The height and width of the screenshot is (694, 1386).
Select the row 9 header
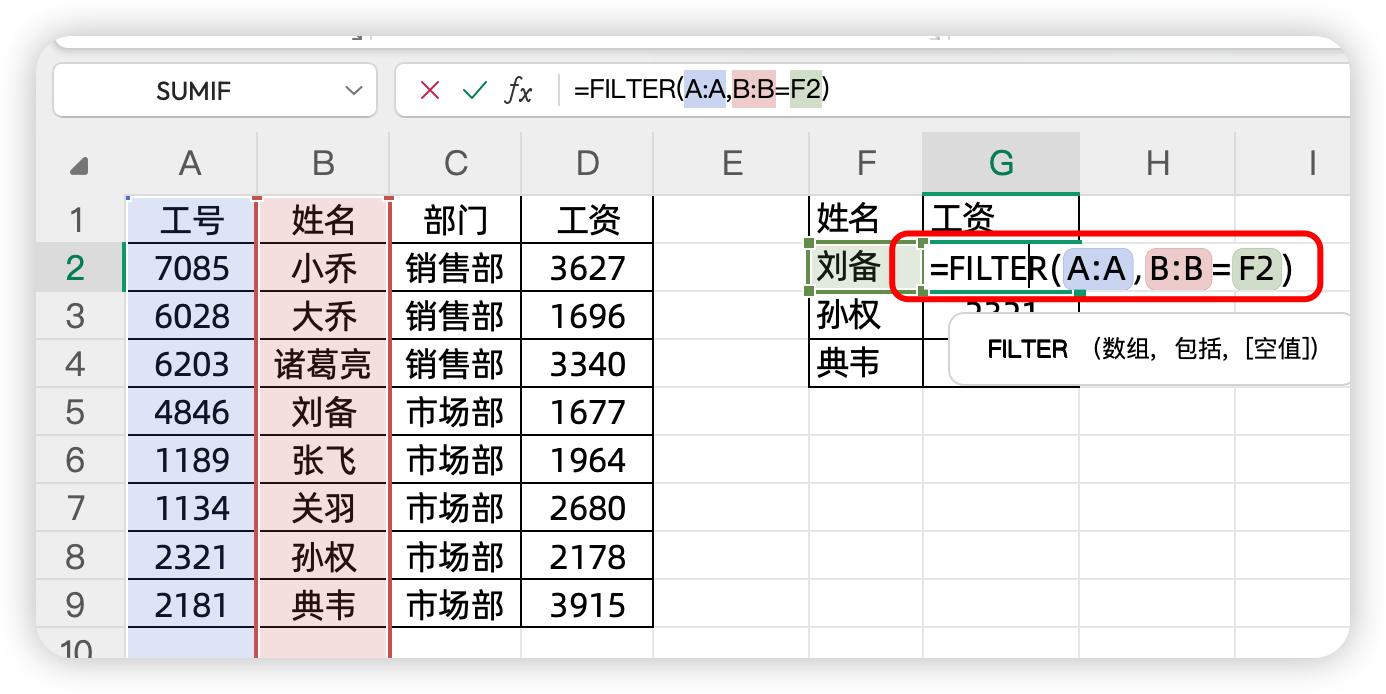[75, 605]
